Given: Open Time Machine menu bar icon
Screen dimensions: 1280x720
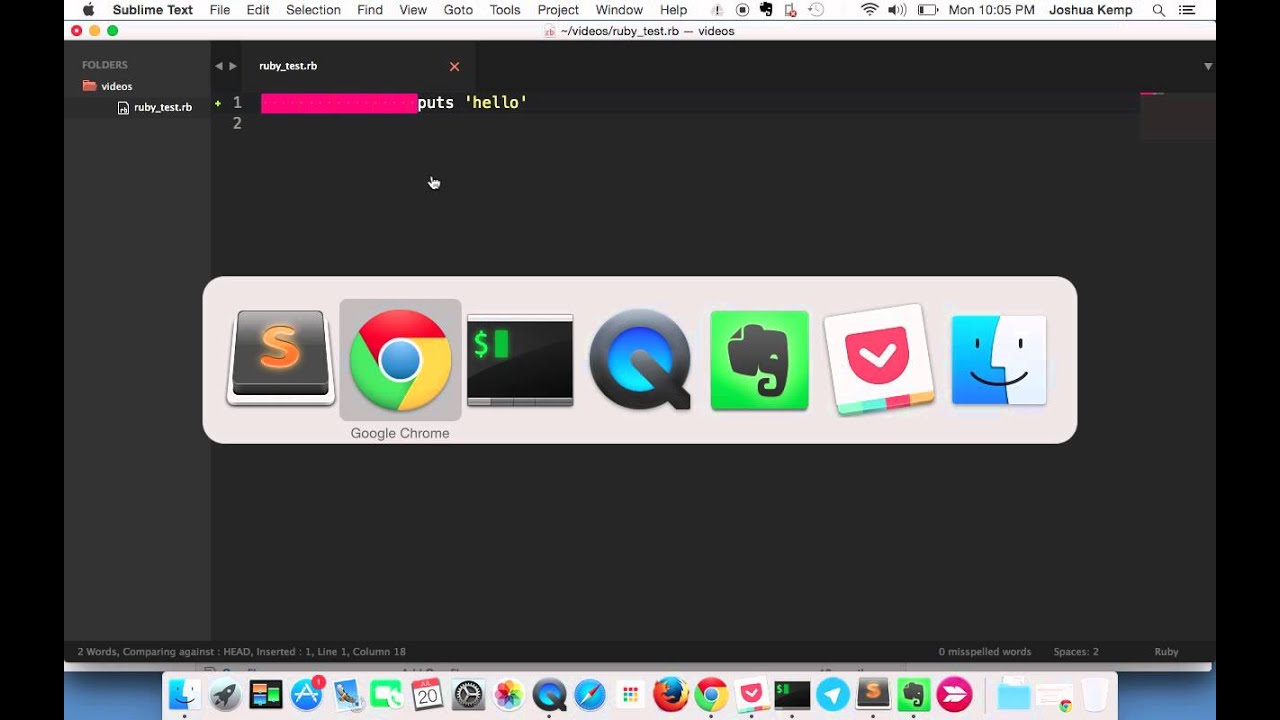Looking at the screenshot, I should 816,10.
